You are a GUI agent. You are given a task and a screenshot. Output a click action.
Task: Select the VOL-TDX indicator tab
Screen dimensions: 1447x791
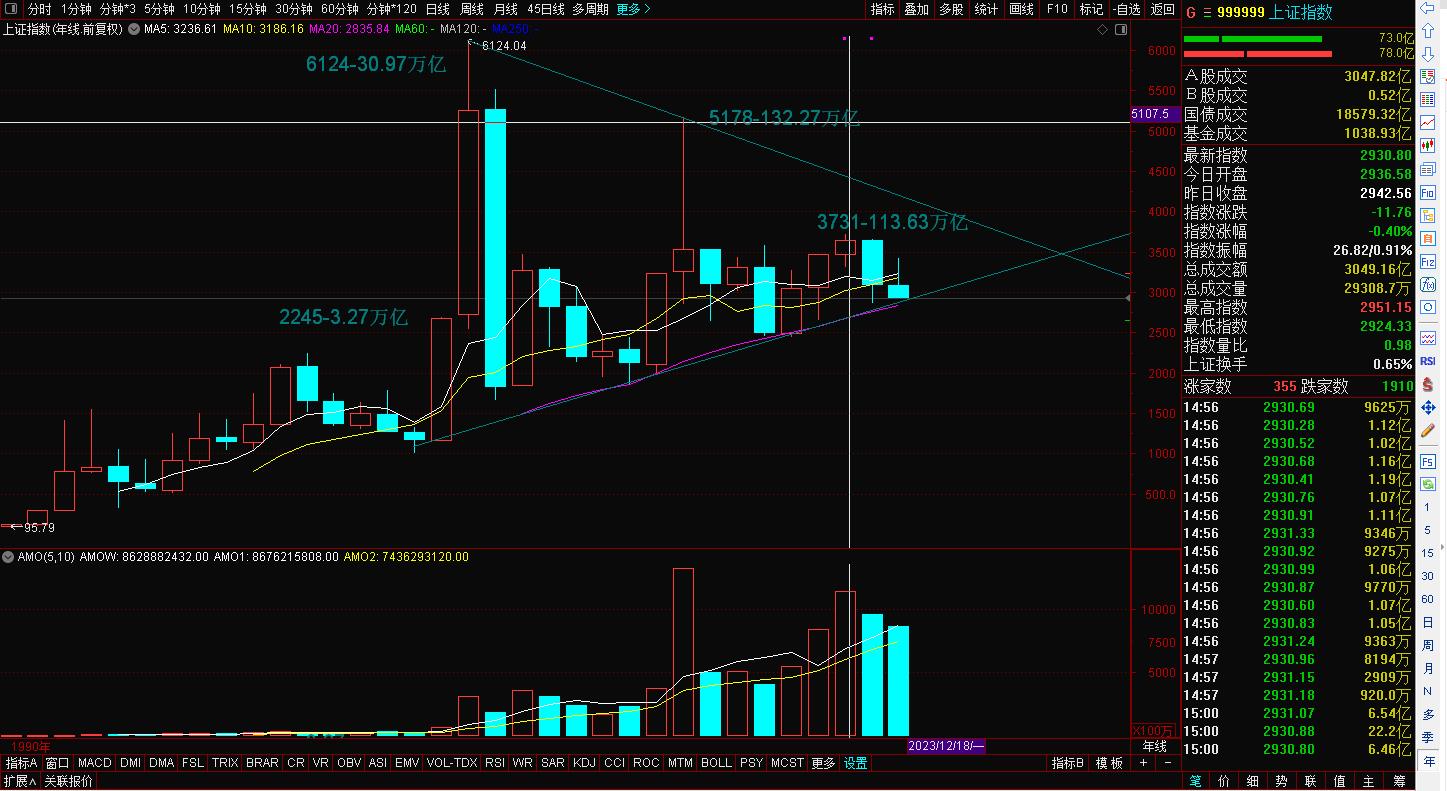[452, 763]
